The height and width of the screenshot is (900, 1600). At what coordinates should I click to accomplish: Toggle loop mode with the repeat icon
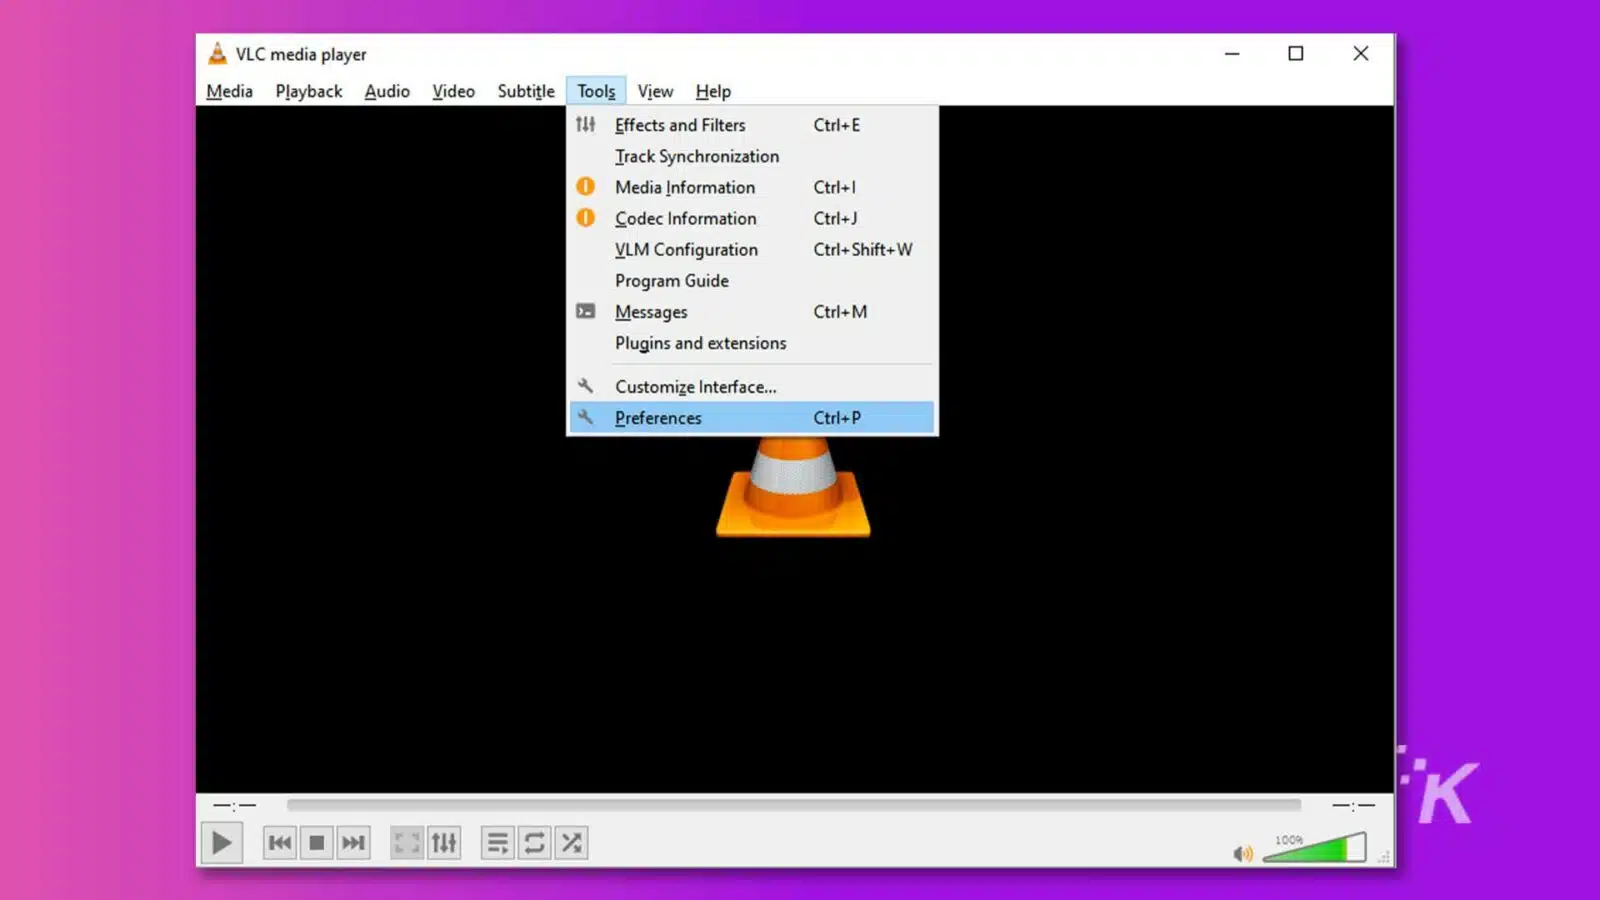tap(534, 842)
